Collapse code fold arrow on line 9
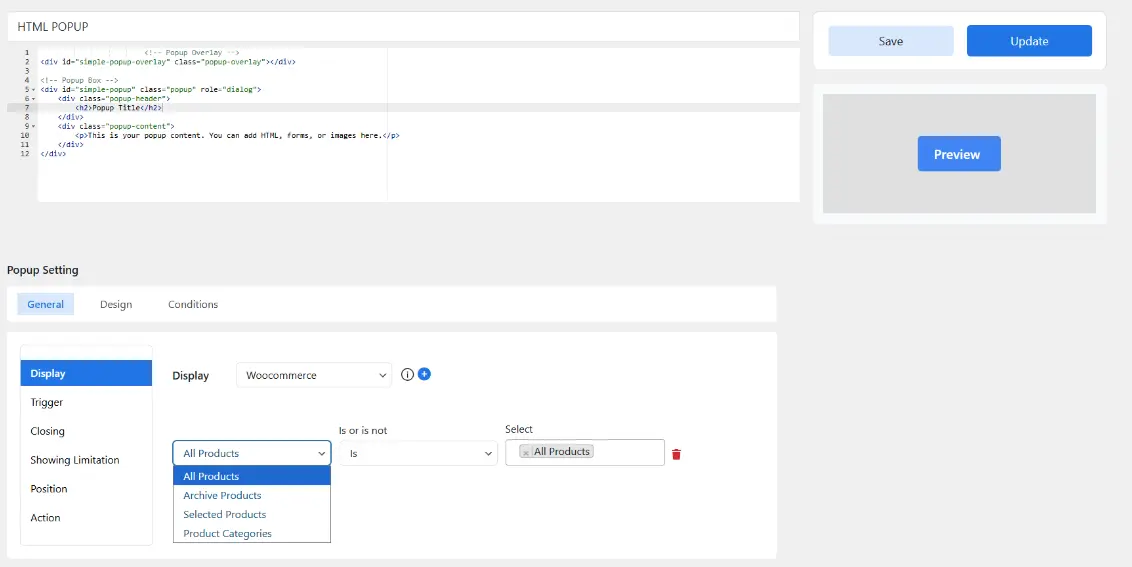The width and height of the screenshot is (1132, 567). pyautogui.click(x=33, y=126)
